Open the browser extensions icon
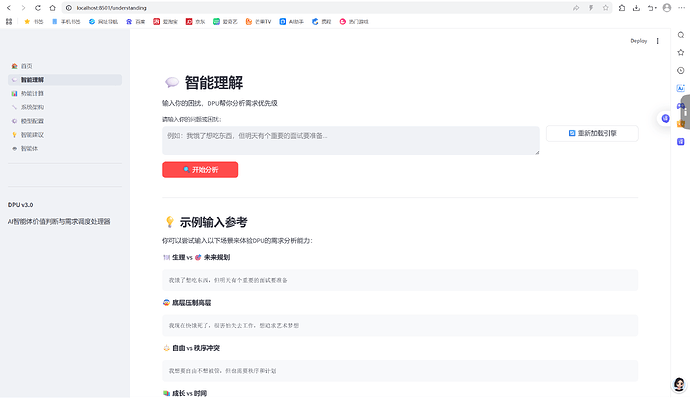Image resolution: width=690 pixels, height=398 pixels. pyautogui.click(x=622, y=8)
